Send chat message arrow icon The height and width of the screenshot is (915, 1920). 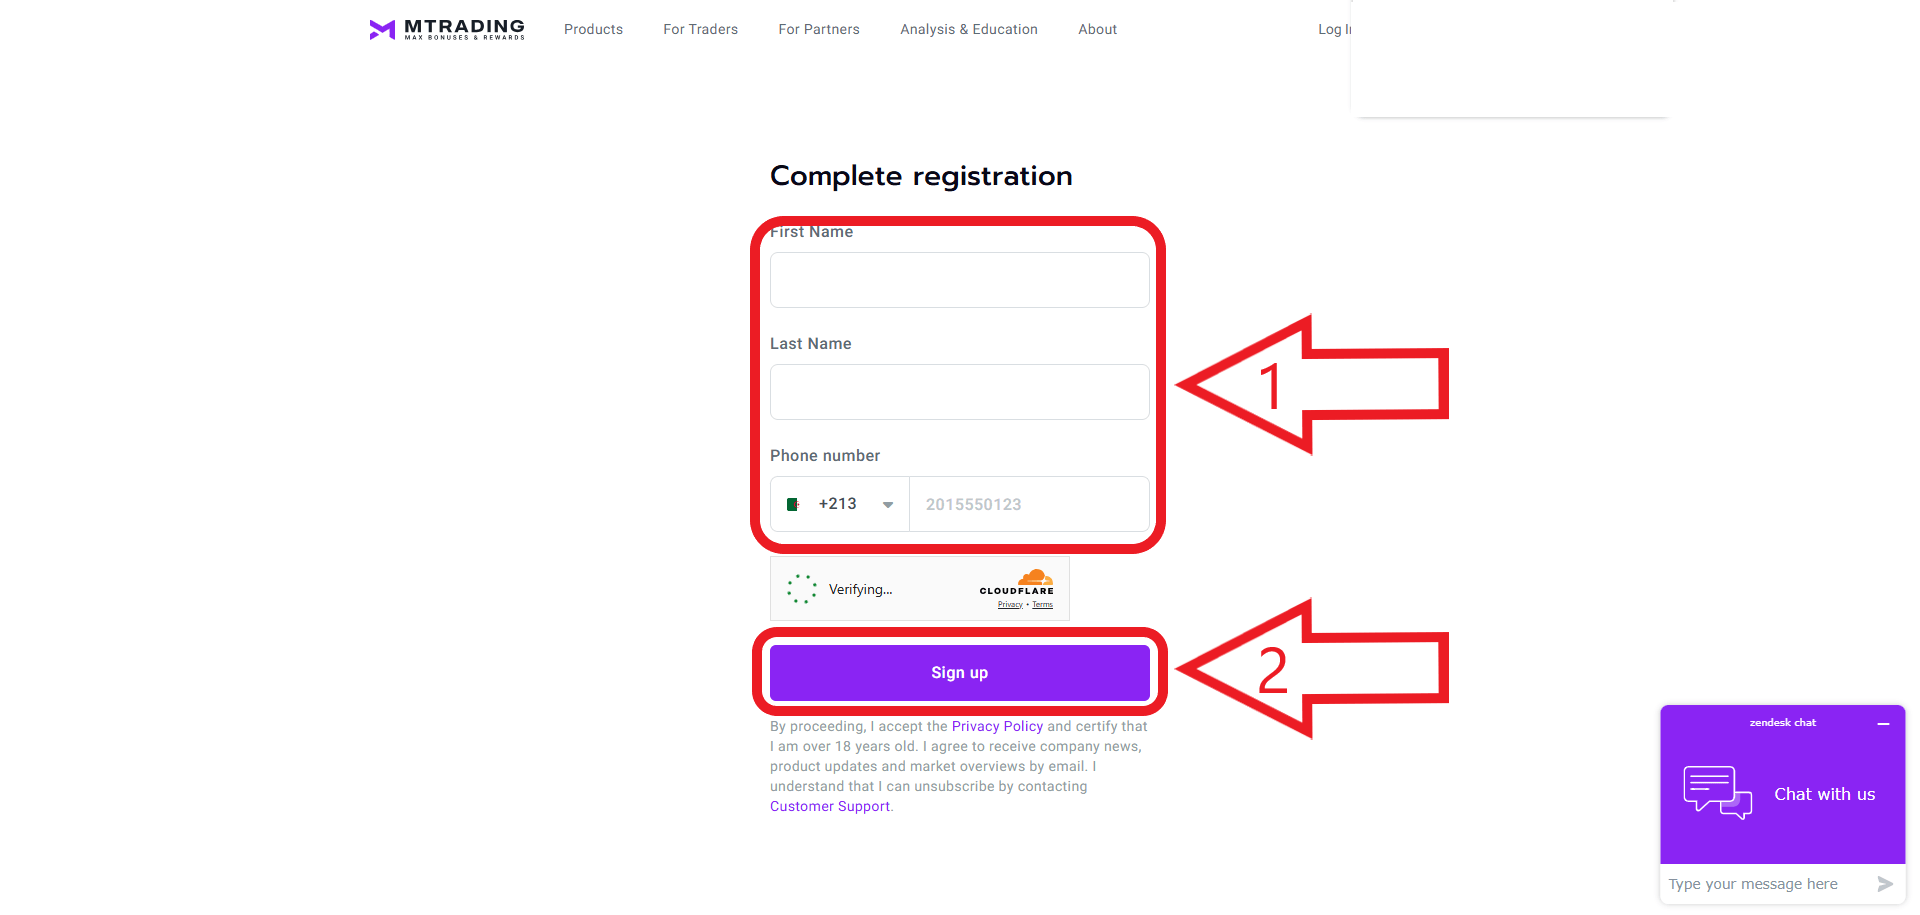coord(1885,884)
